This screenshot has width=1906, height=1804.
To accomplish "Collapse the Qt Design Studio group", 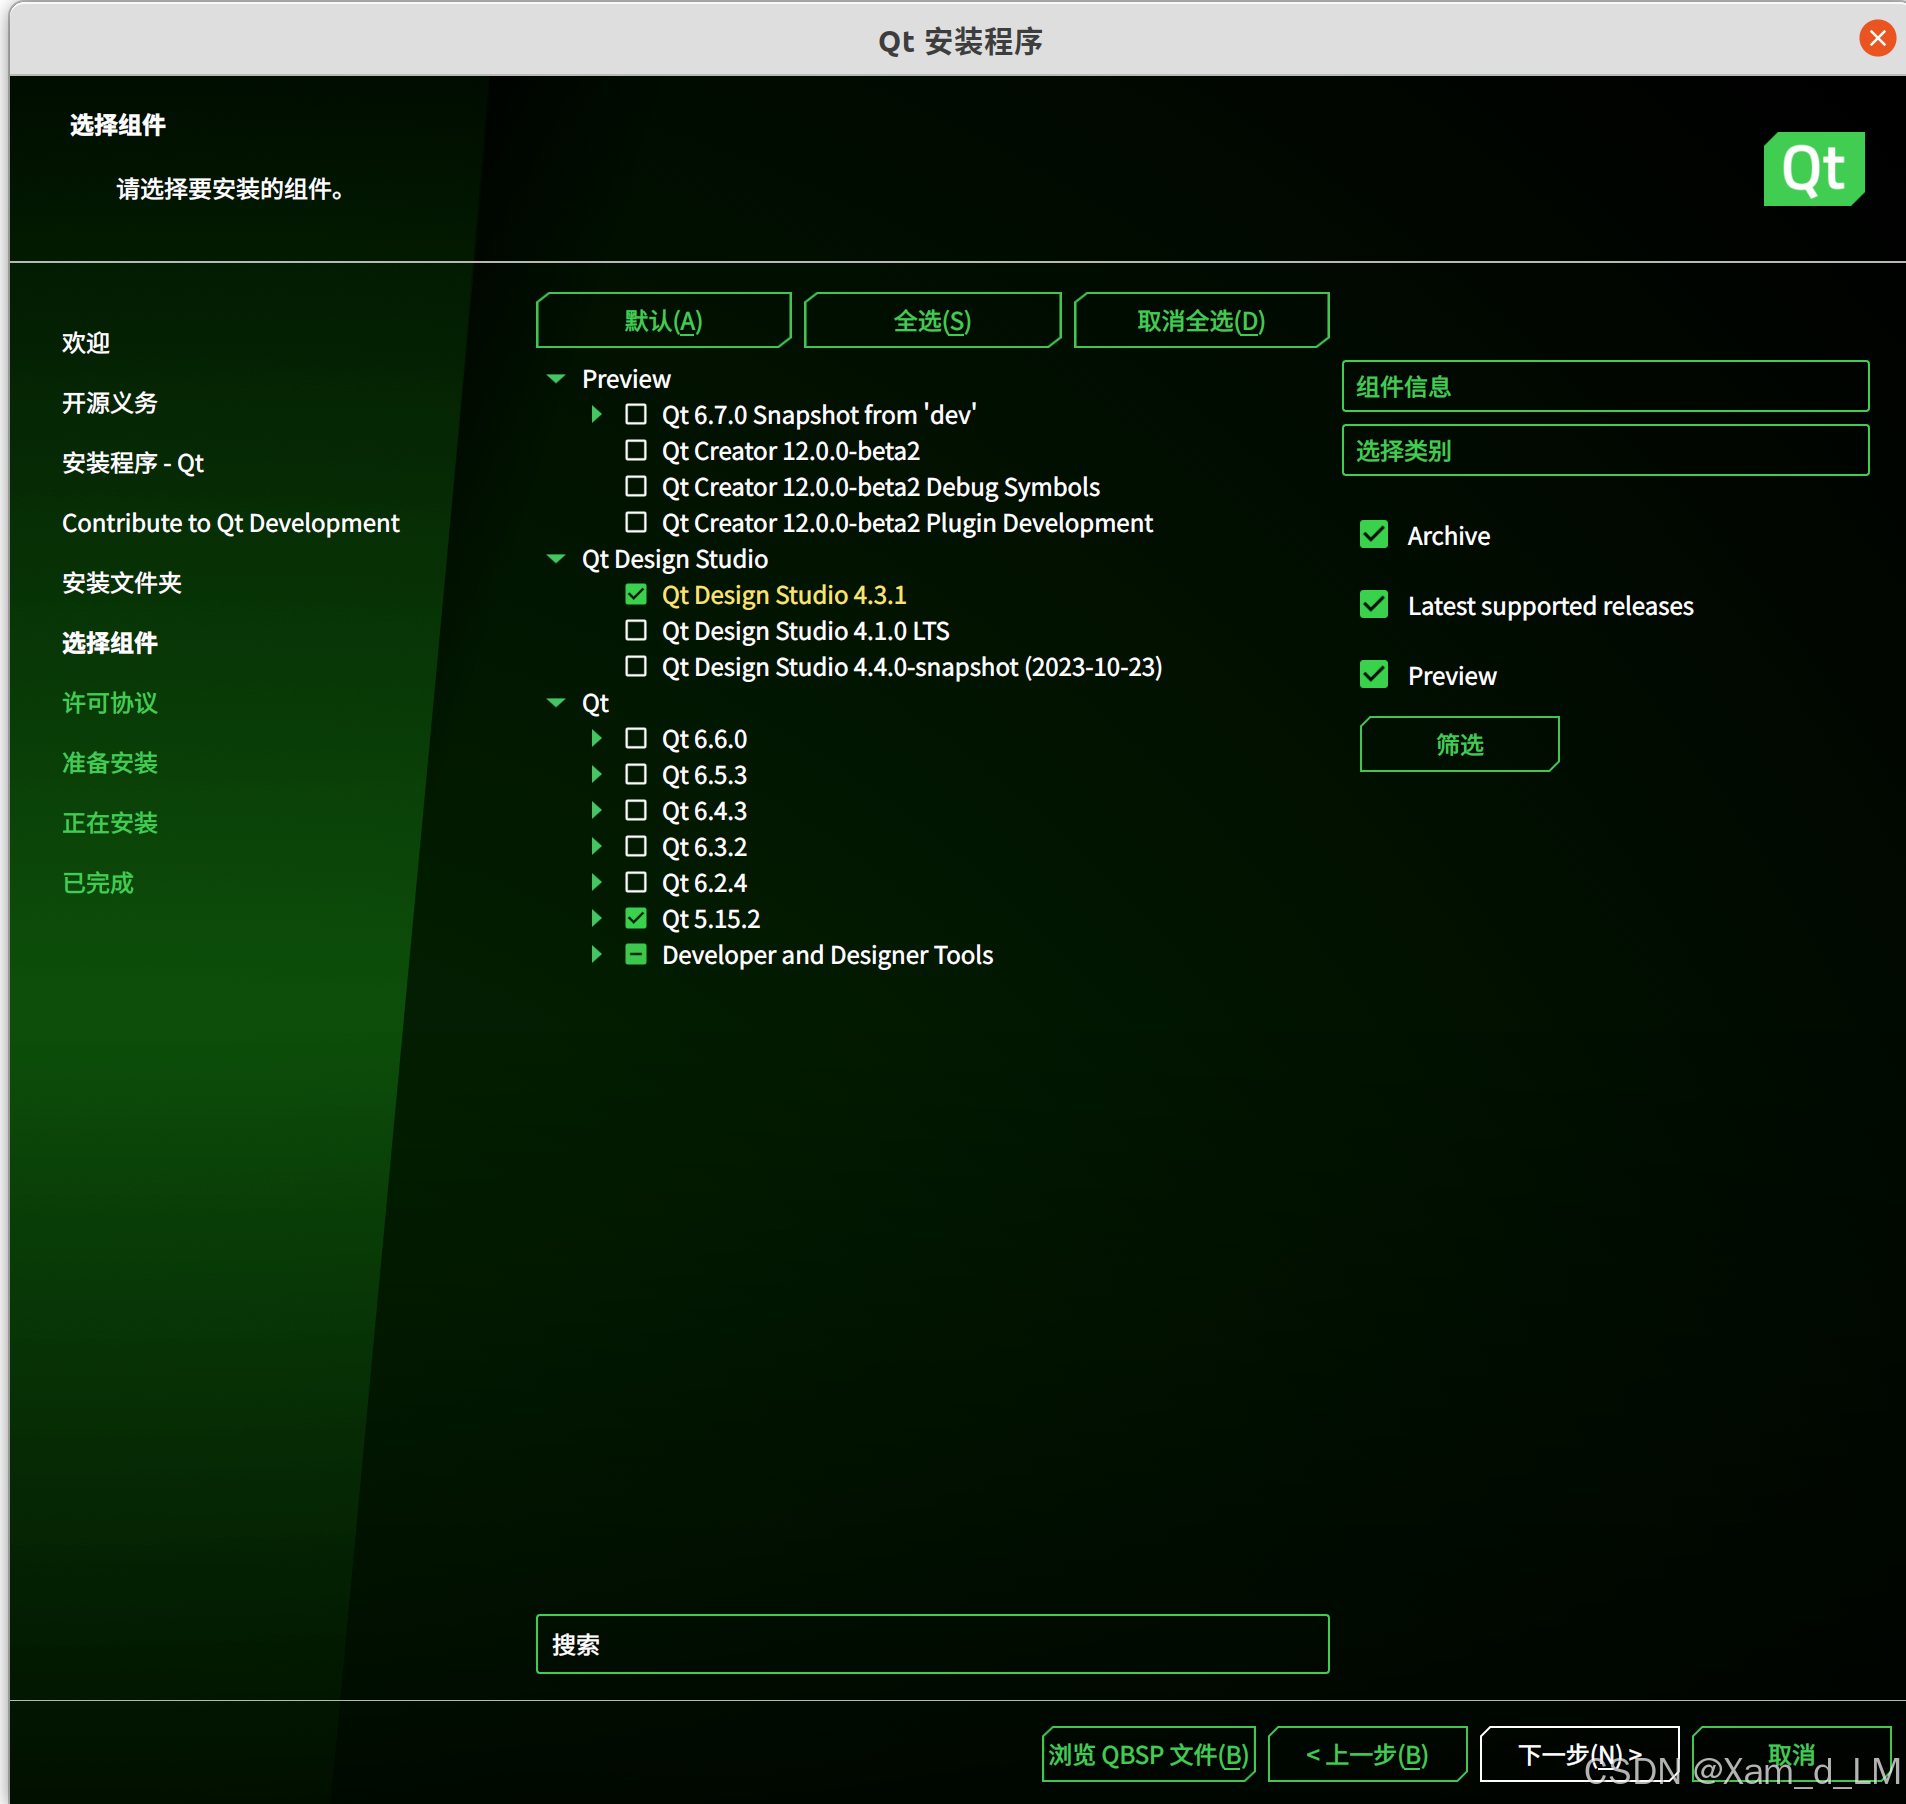I will 556,558.
